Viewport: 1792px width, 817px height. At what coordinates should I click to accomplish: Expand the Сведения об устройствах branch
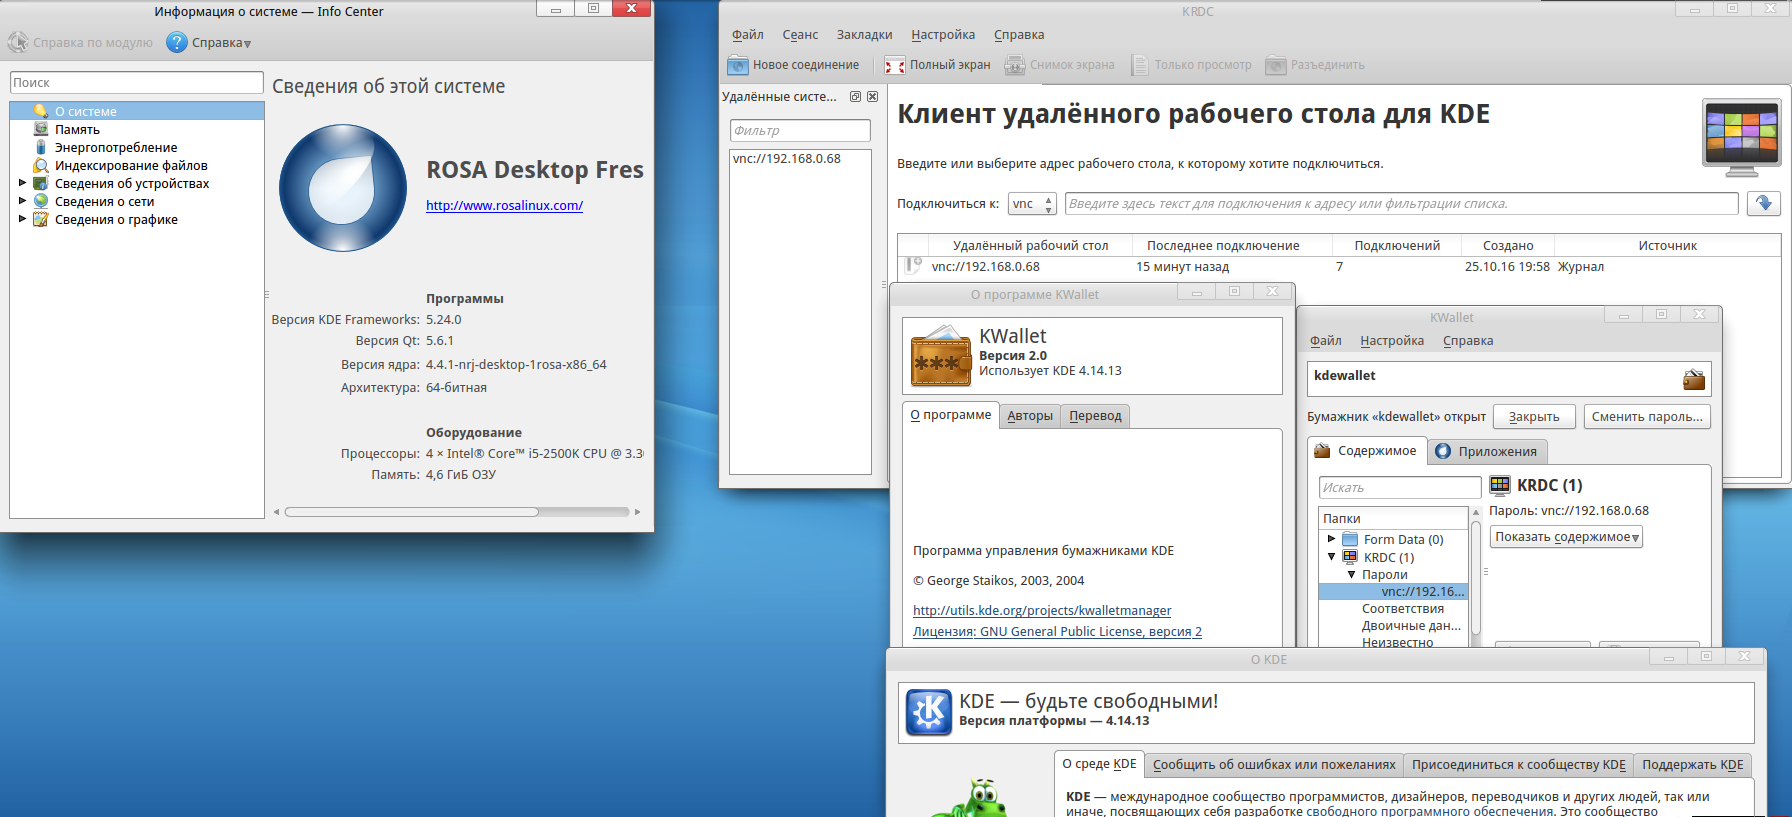[x=22, y=183]
